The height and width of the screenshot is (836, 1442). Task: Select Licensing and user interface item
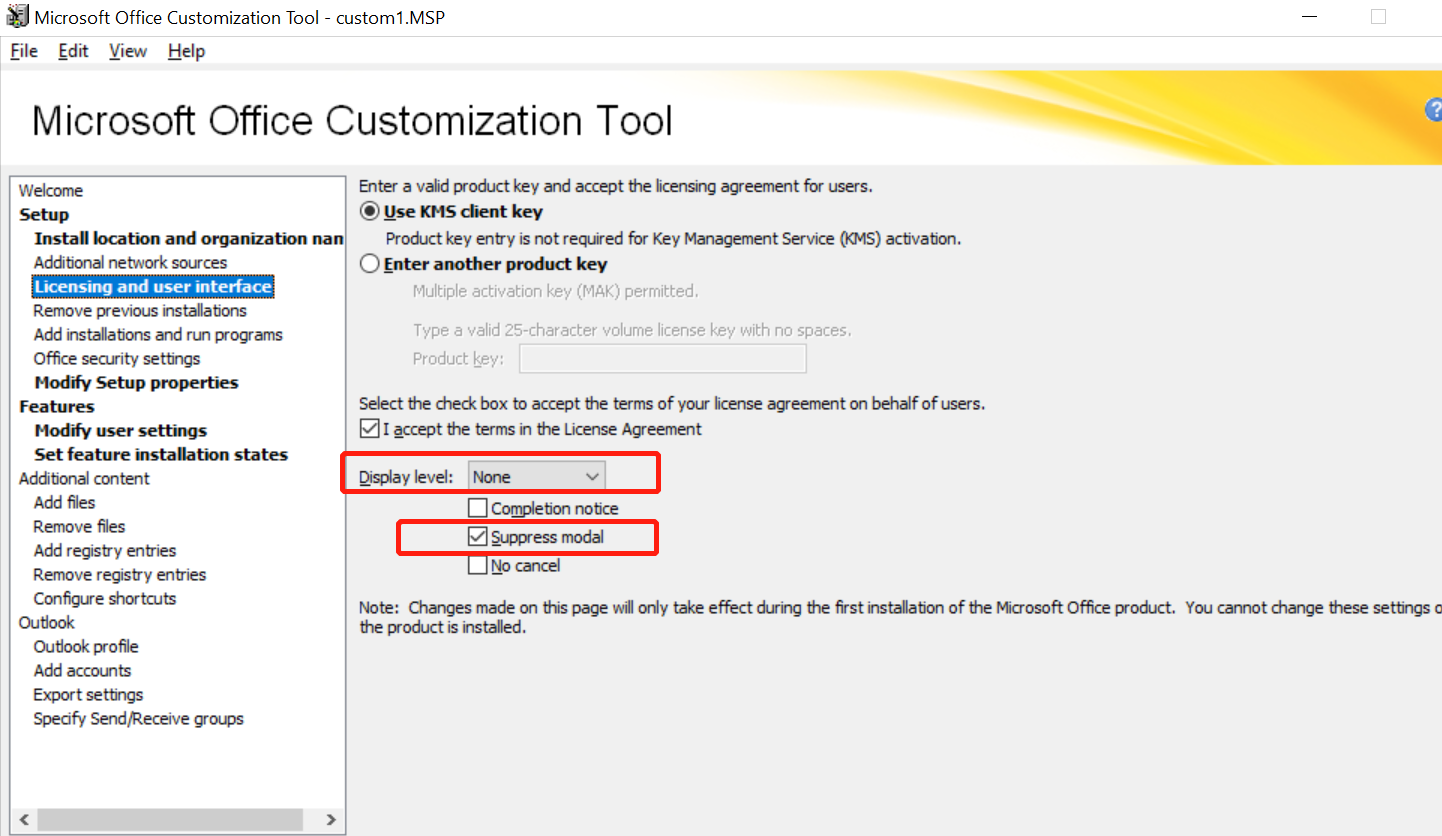tap(153, 287)
